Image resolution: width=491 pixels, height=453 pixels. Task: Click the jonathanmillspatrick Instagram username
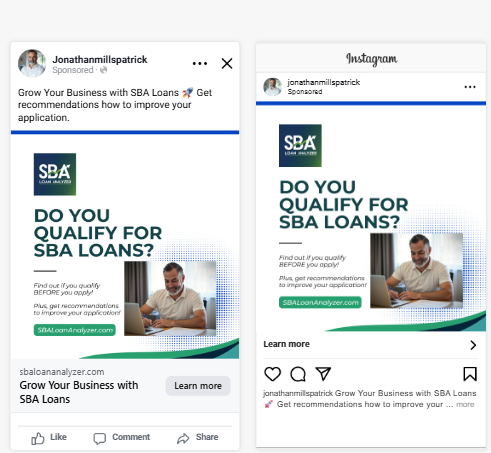pyautogui.click(x=324, y=82)
